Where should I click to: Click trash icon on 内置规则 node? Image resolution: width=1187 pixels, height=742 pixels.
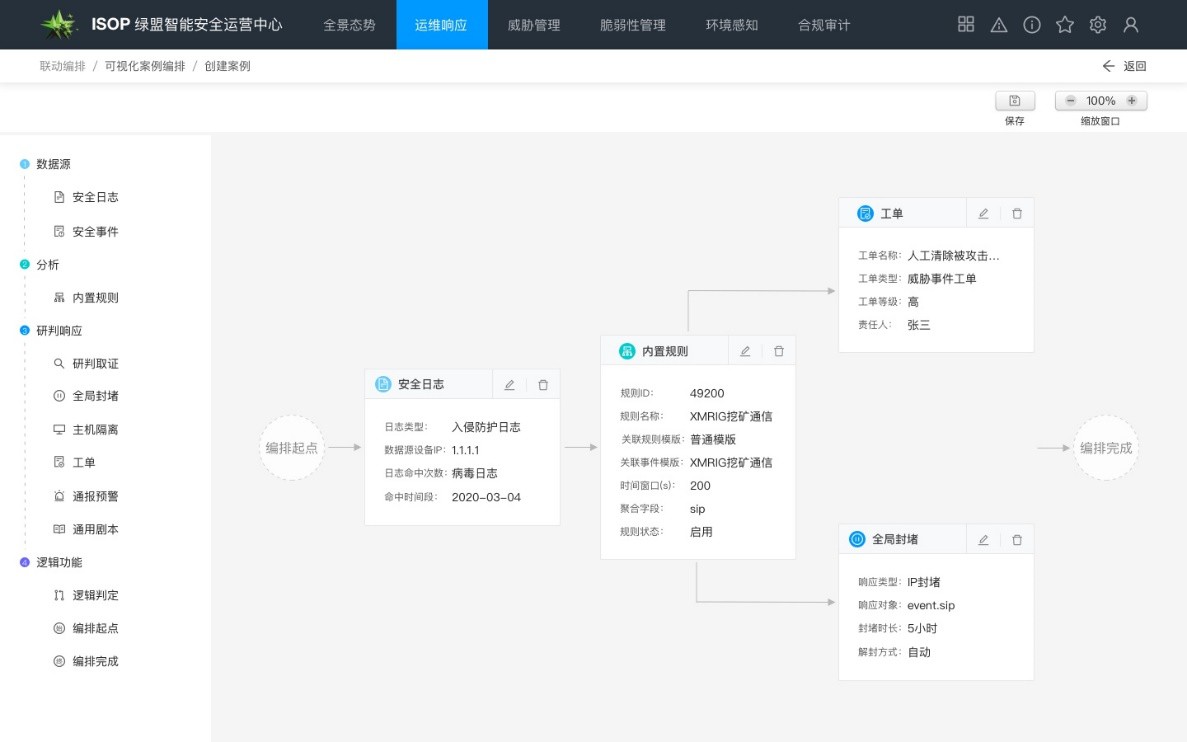(x=779, y=351)
